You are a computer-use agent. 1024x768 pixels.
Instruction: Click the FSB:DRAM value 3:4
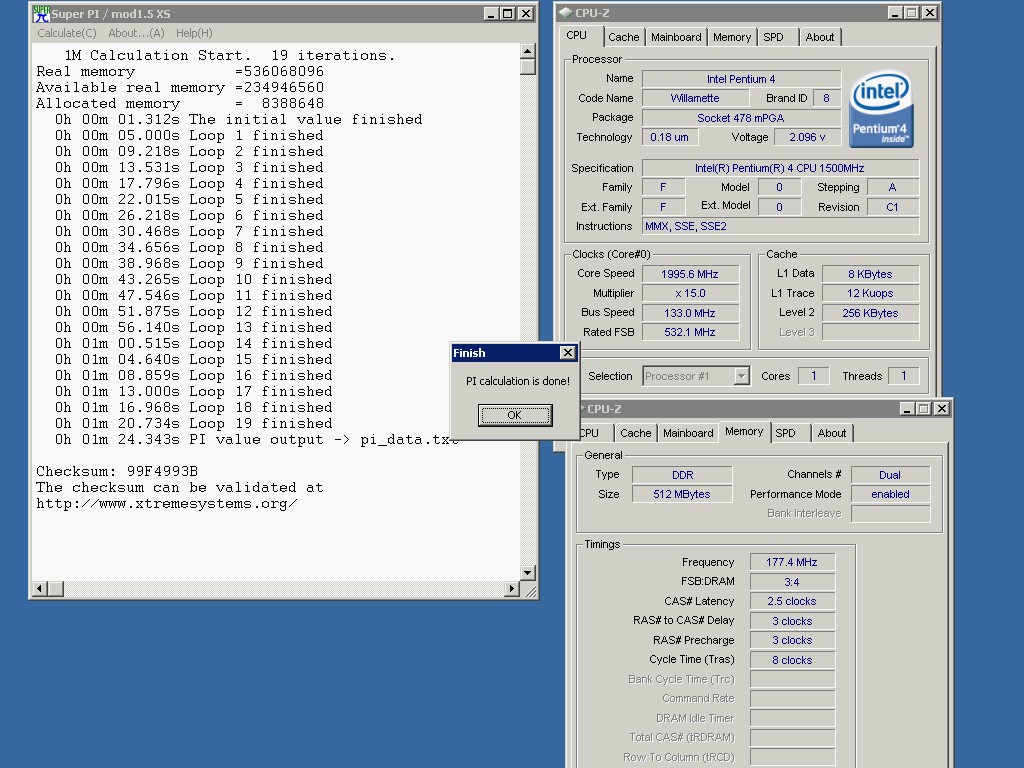click(x=792, y=582)
